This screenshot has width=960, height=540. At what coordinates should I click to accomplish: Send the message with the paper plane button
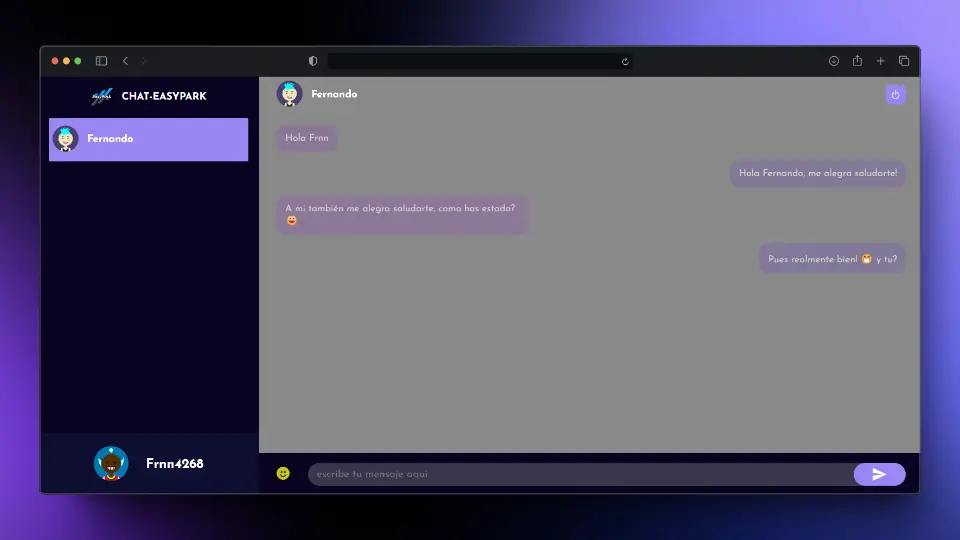click(x=879, y=474)
